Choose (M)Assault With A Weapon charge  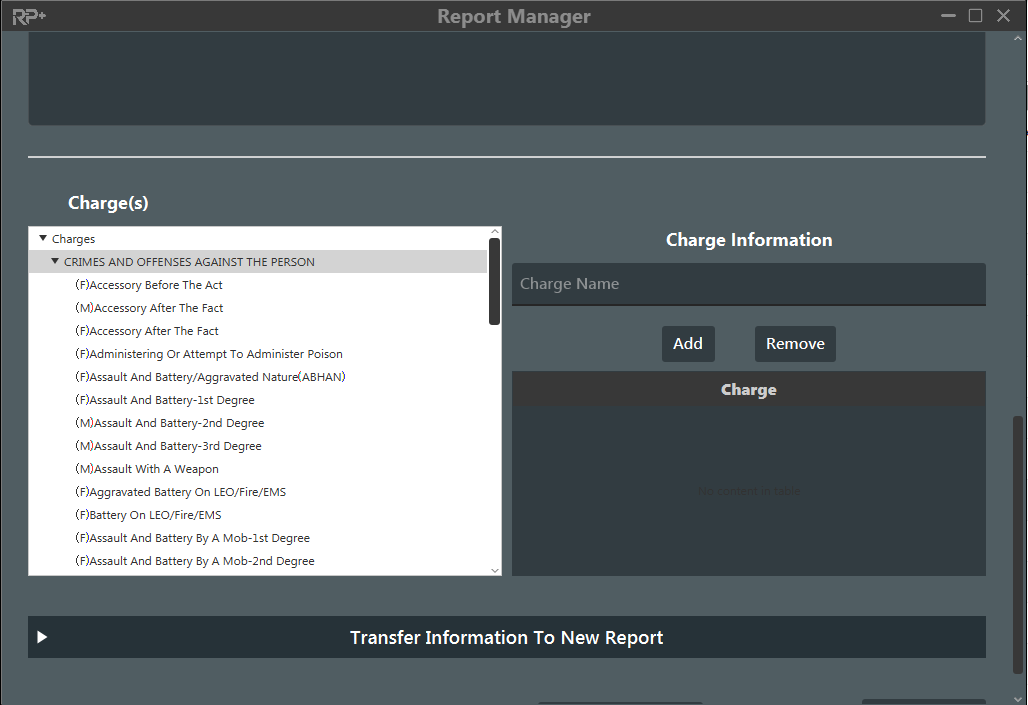[x=147, y=469]
